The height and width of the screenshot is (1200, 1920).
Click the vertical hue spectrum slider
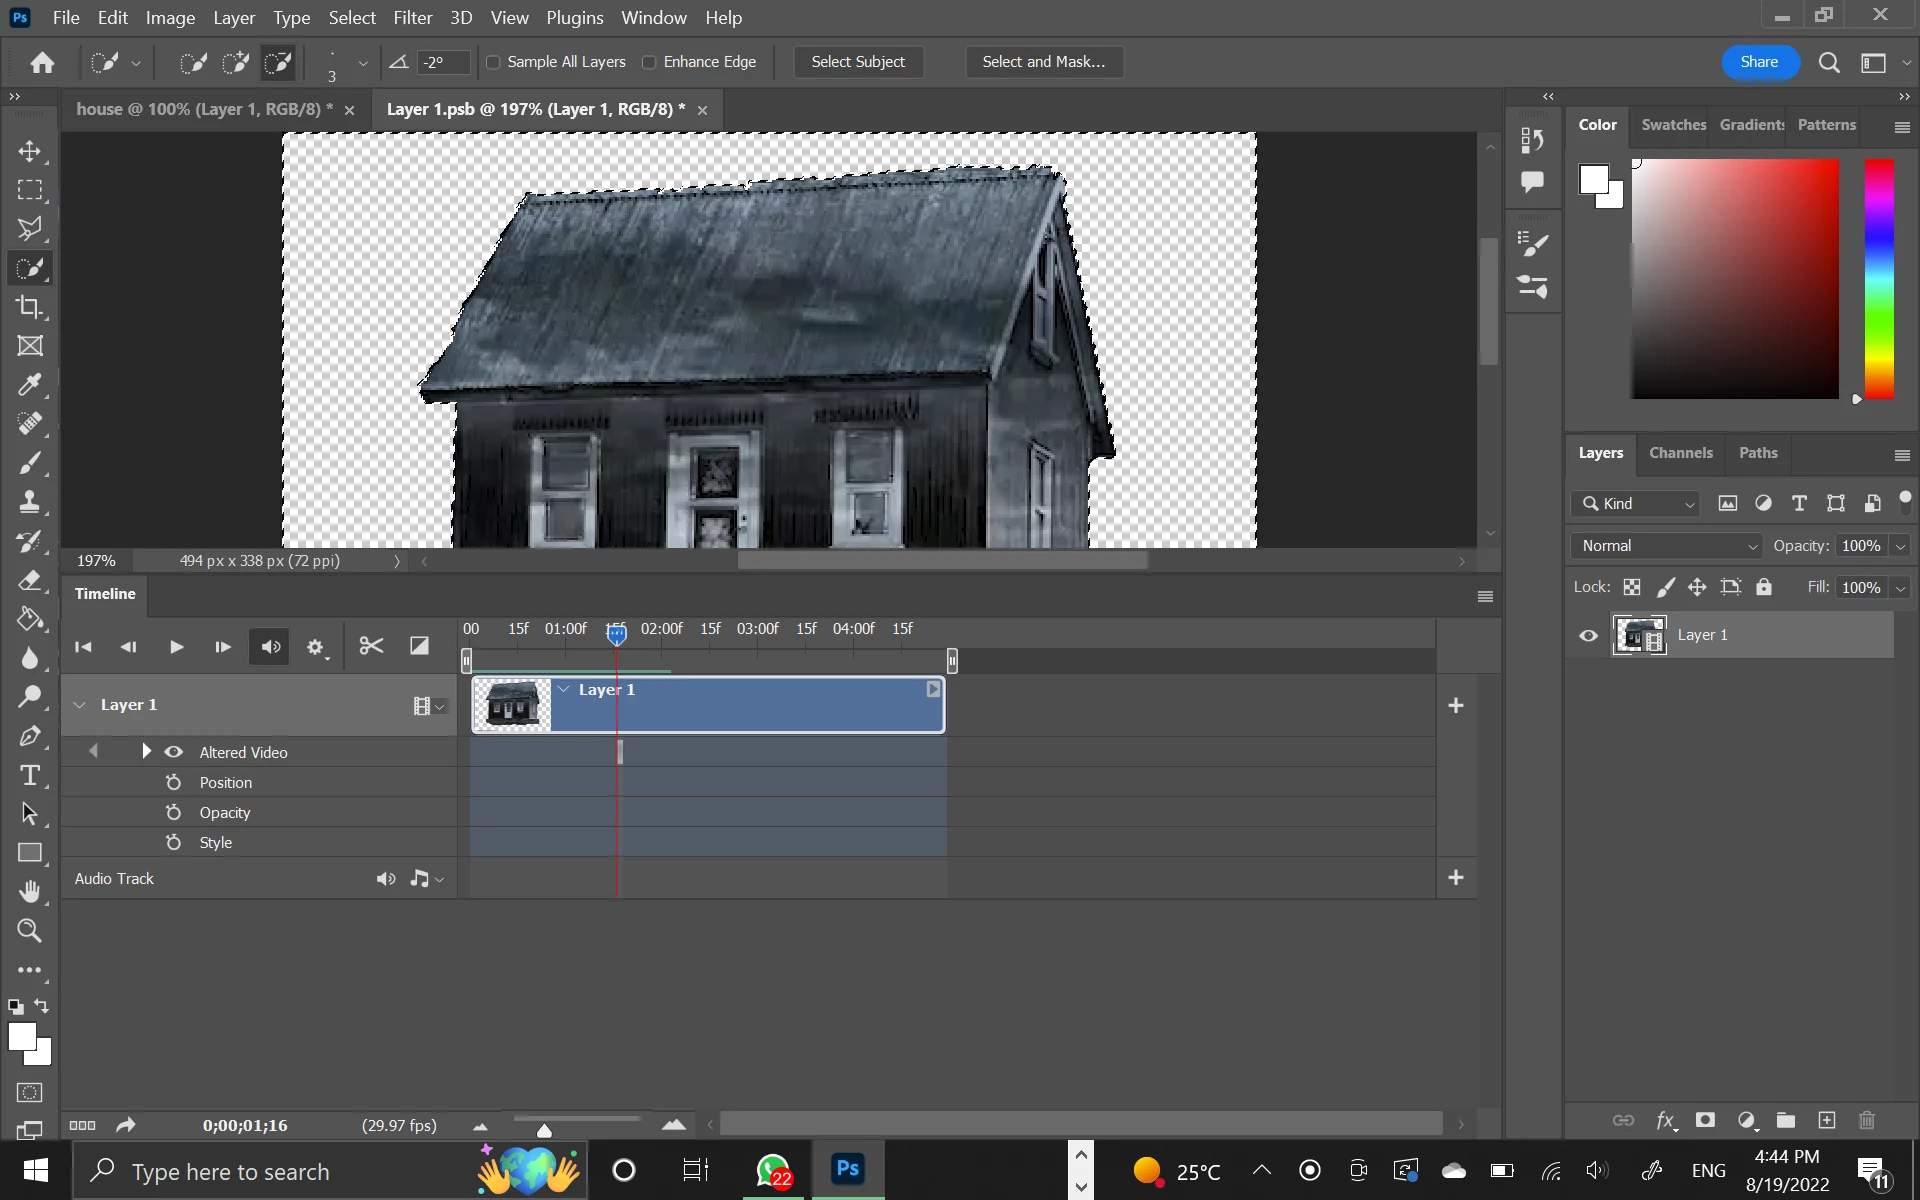point(1878,278)
